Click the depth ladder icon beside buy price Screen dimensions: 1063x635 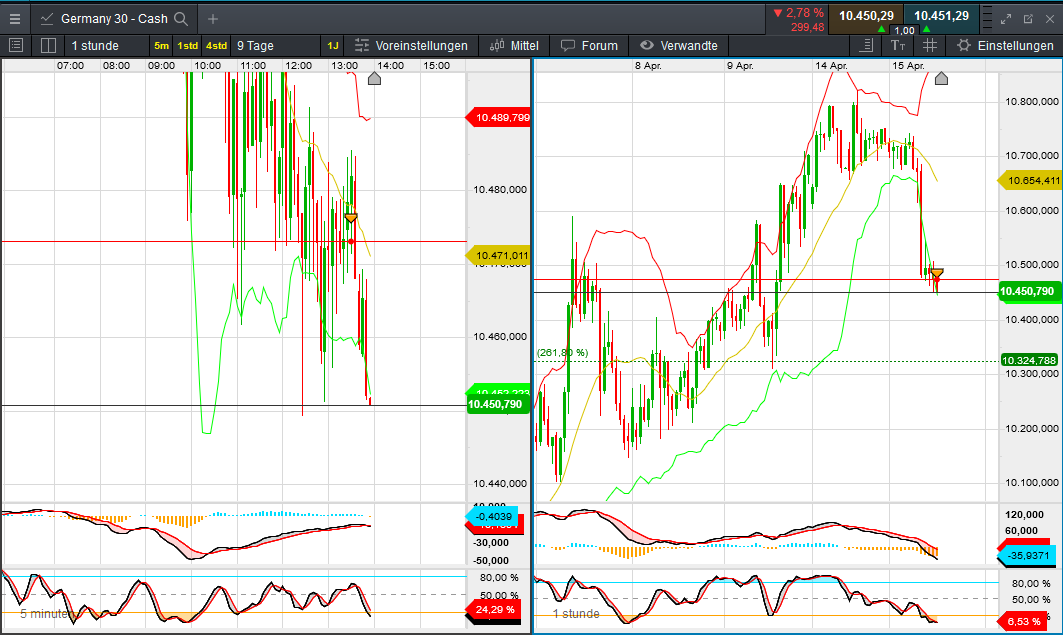pos(987,19)
